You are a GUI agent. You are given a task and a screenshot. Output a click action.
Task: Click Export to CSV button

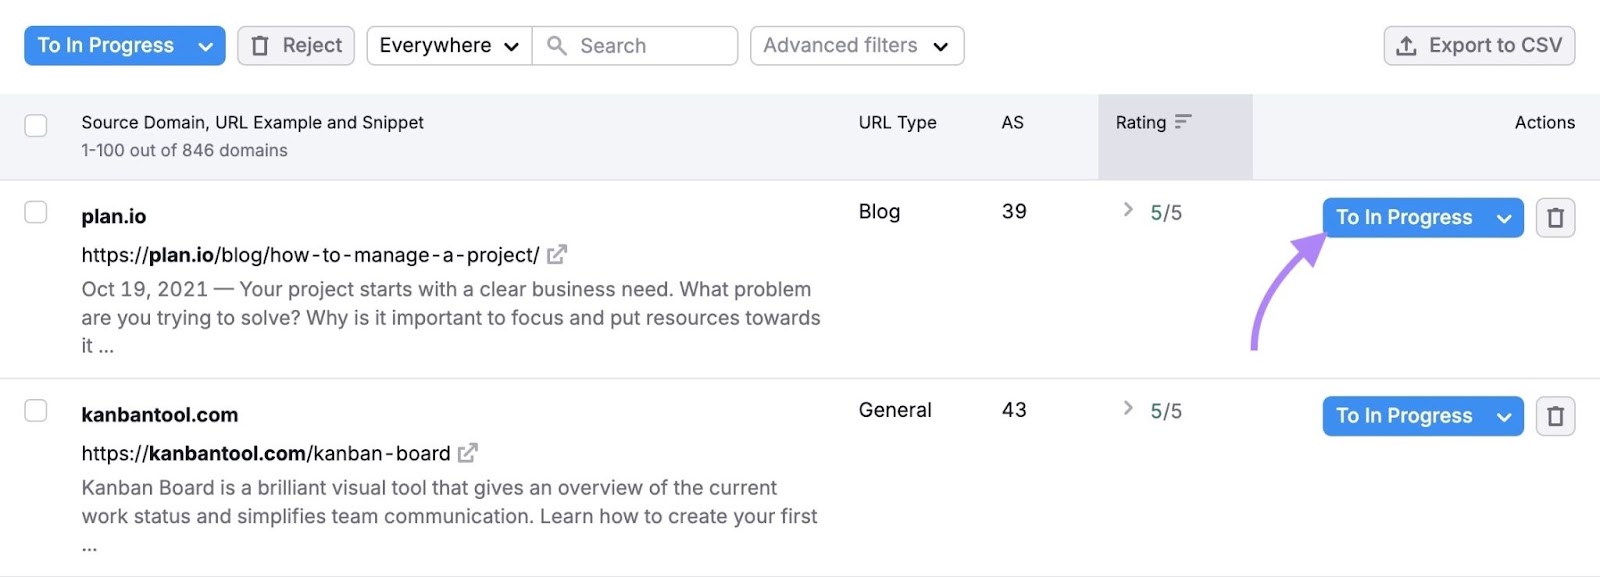tap(1479, 46)
